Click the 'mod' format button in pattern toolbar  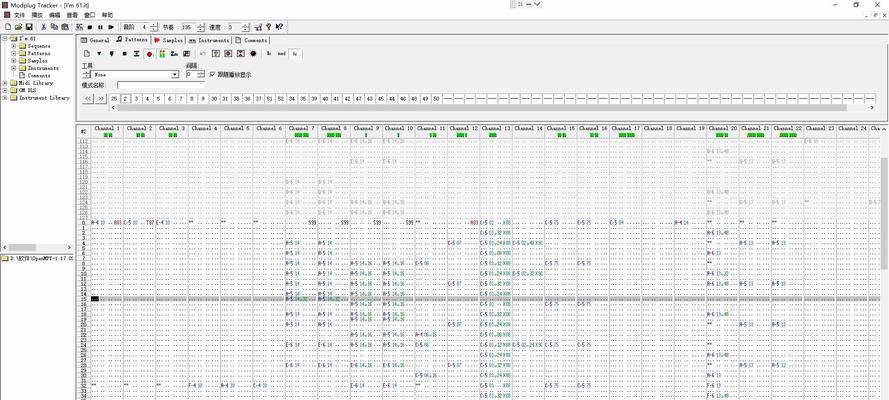tap(281, 54)
